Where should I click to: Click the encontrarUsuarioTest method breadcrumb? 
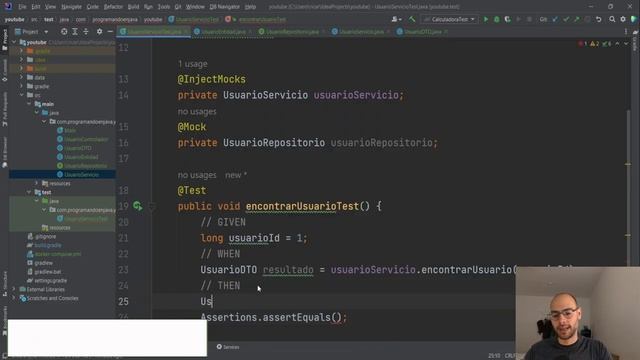[x=262, y=19]
